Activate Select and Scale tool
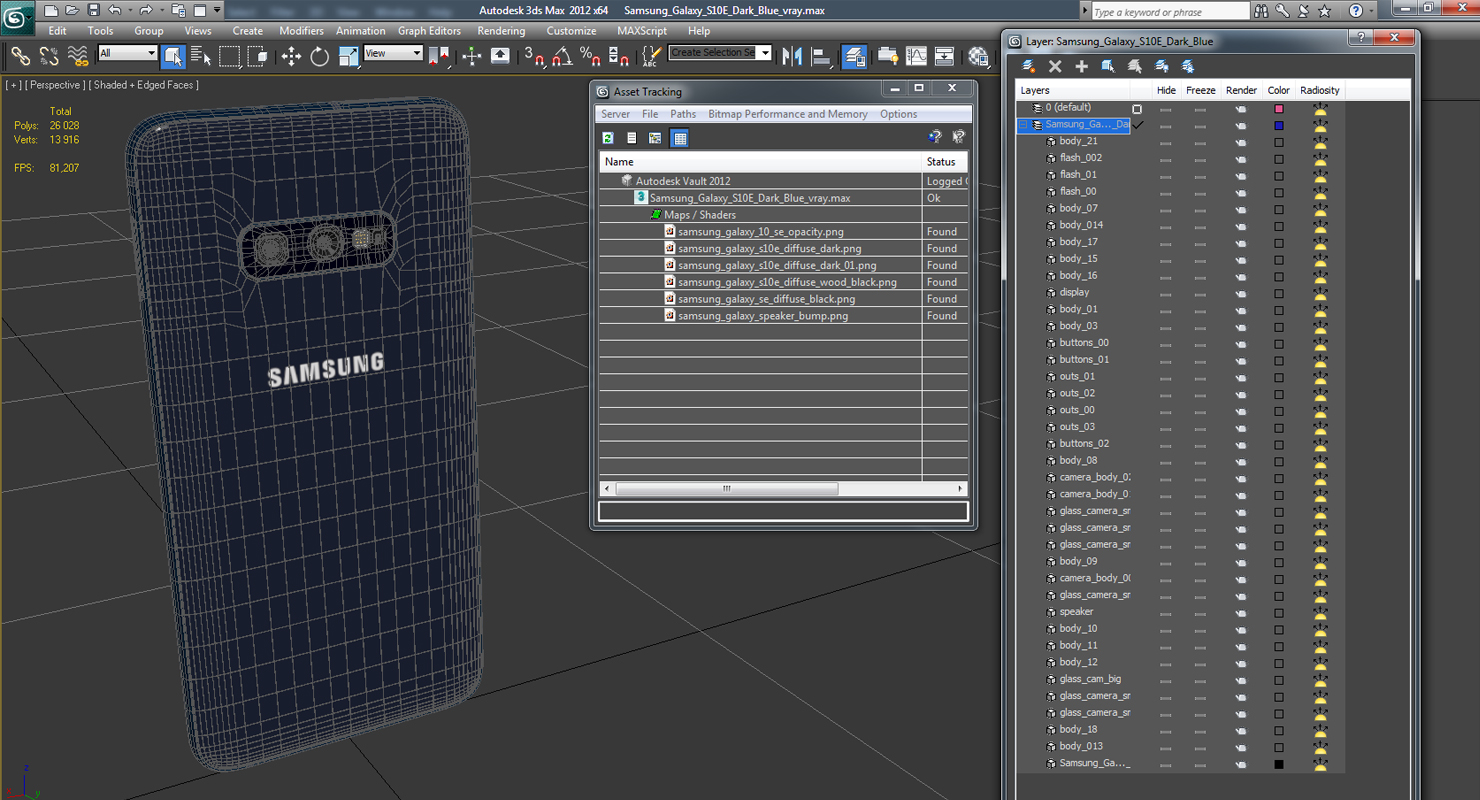 click(x=348, y=56)
